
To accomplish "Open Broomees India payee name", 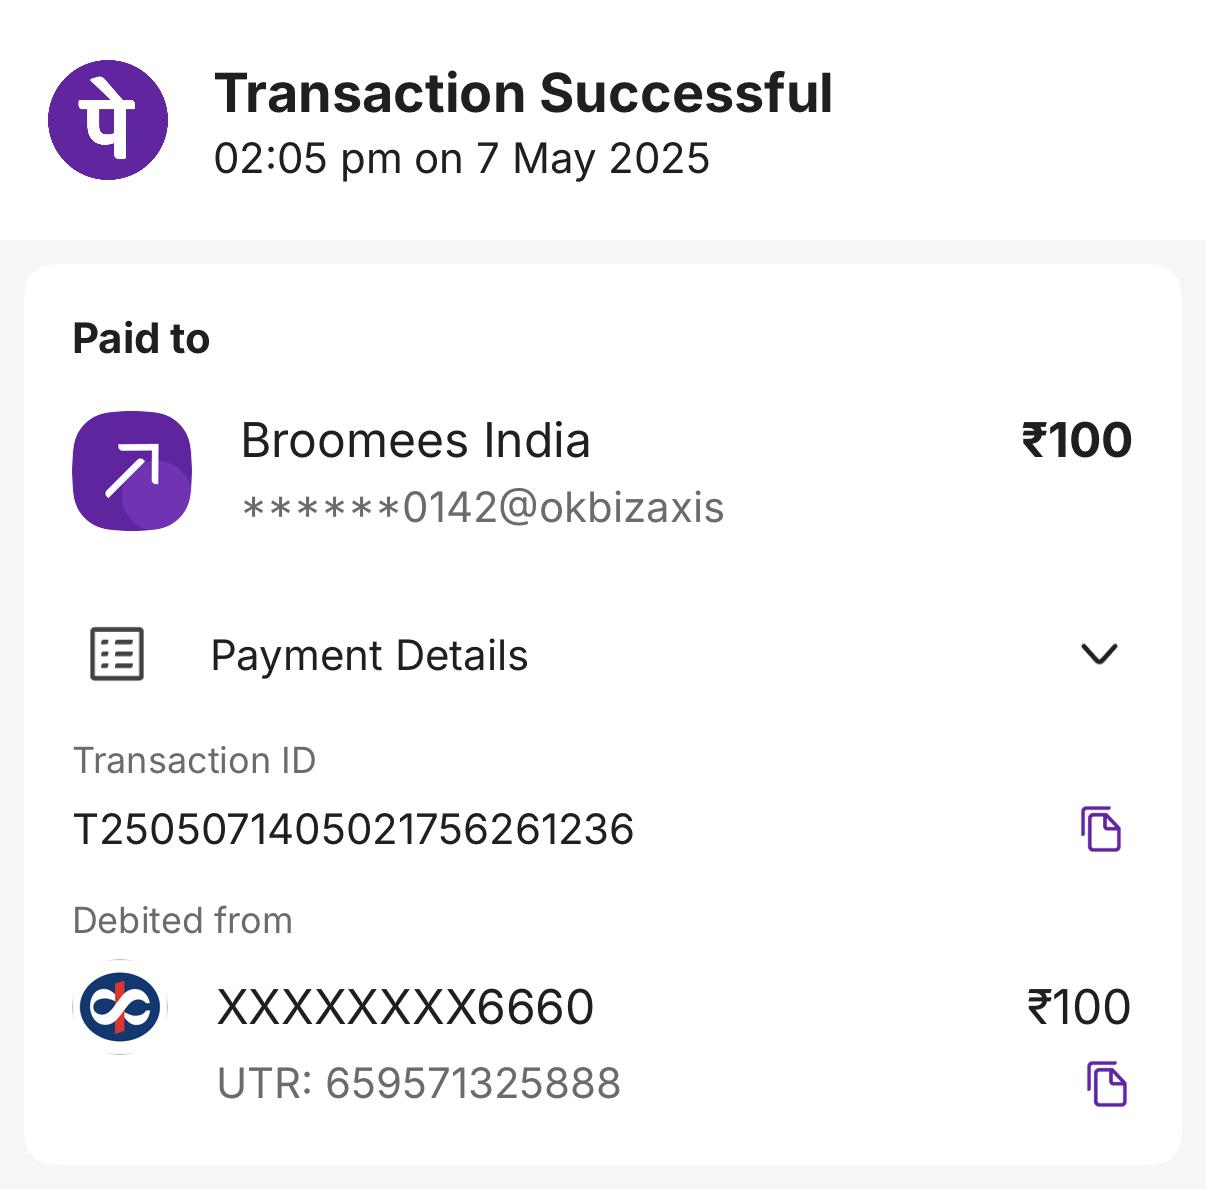I will 416,441.
